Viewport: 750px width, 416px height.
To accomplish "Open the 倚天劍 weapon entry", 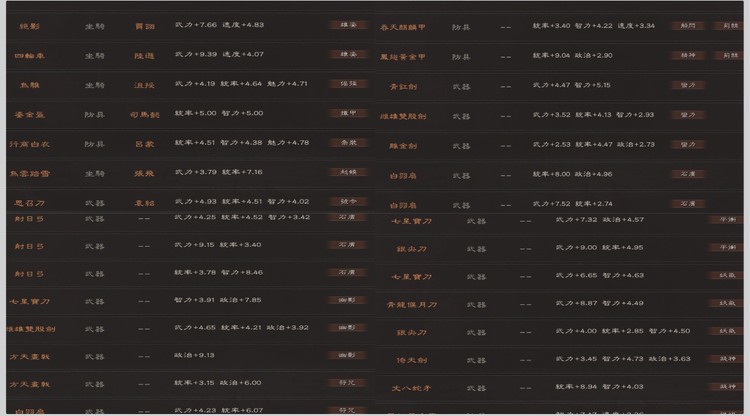I will [x=411, y=359].
